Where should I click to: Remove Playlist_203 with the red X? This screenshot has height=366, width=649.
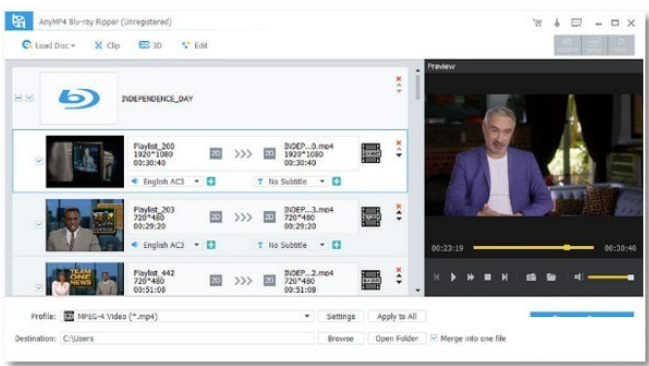399,206
